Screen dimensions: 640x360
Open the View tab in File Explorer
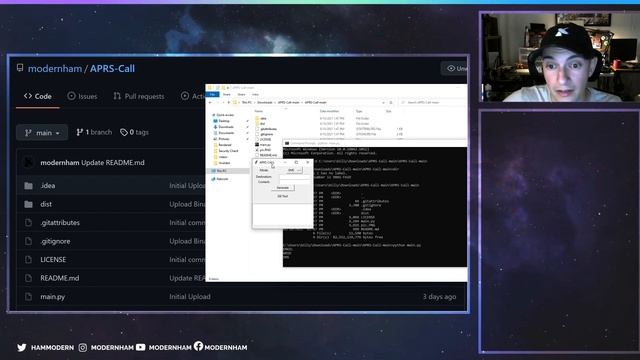point(255,94)
